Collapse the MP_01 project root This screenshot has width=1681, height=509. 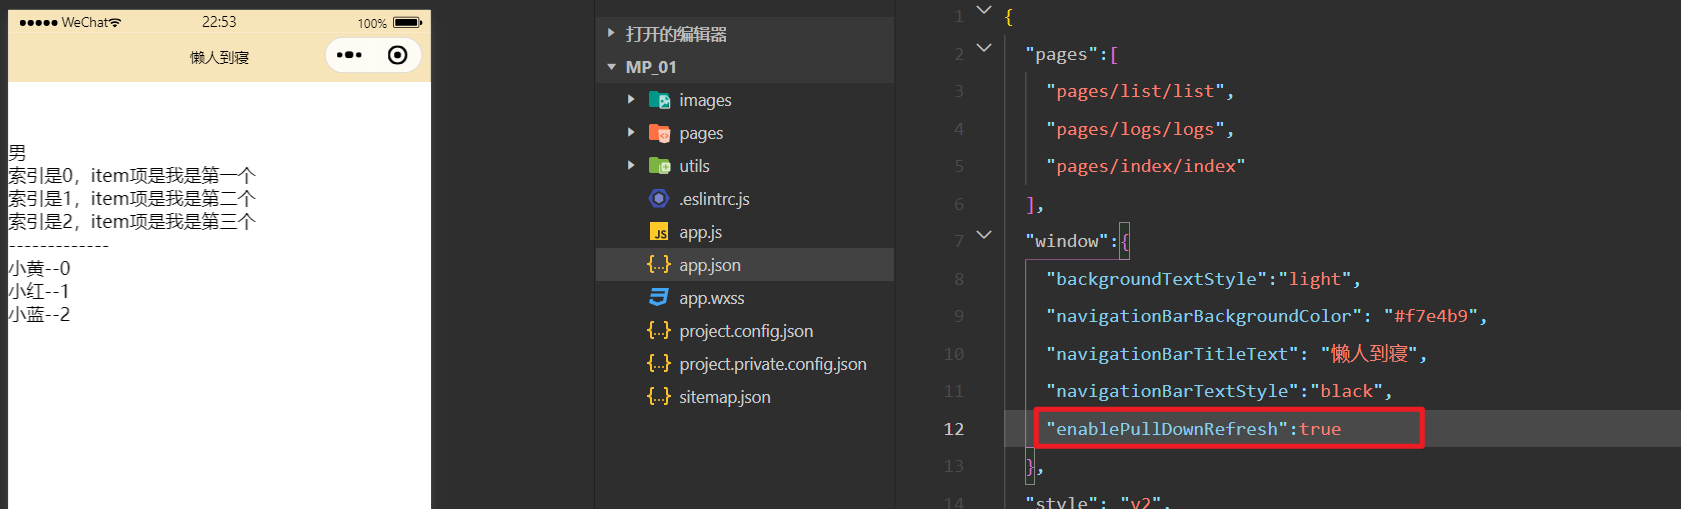611,67
